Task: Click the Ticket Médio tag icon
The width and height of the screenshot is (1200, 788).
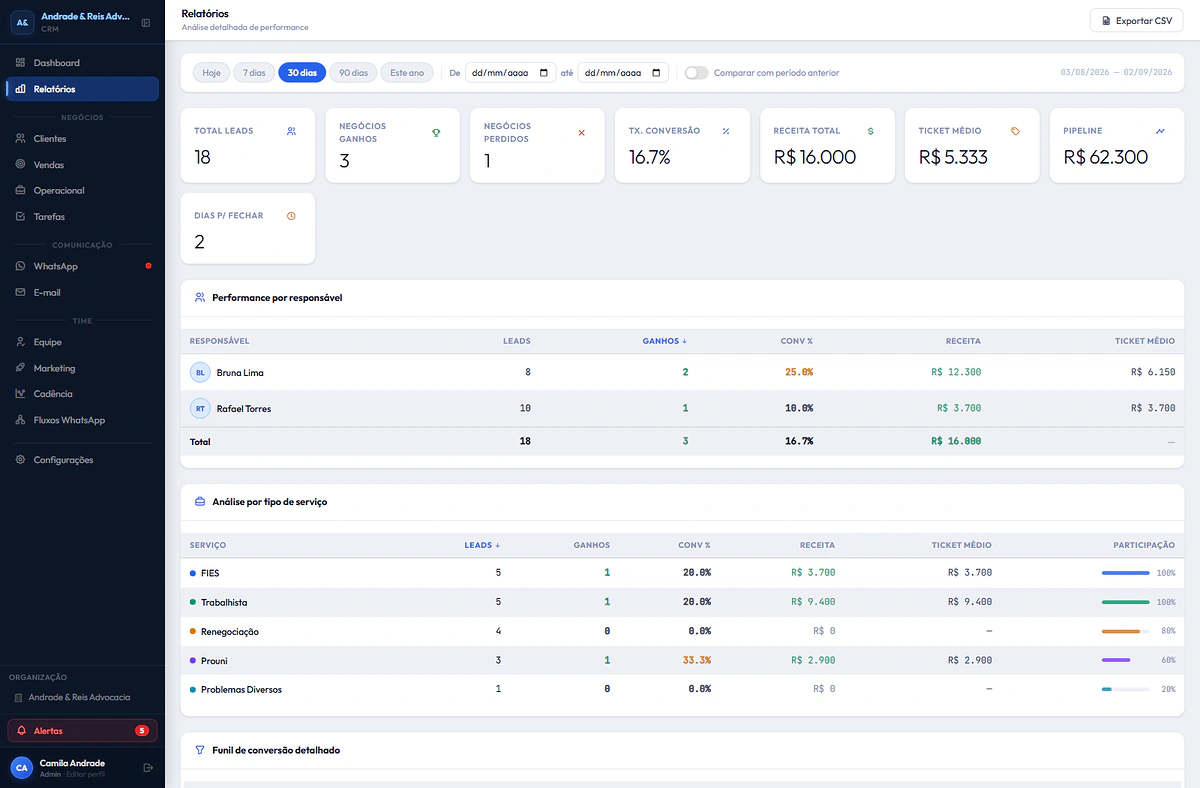Action: tap(1015, 131)
